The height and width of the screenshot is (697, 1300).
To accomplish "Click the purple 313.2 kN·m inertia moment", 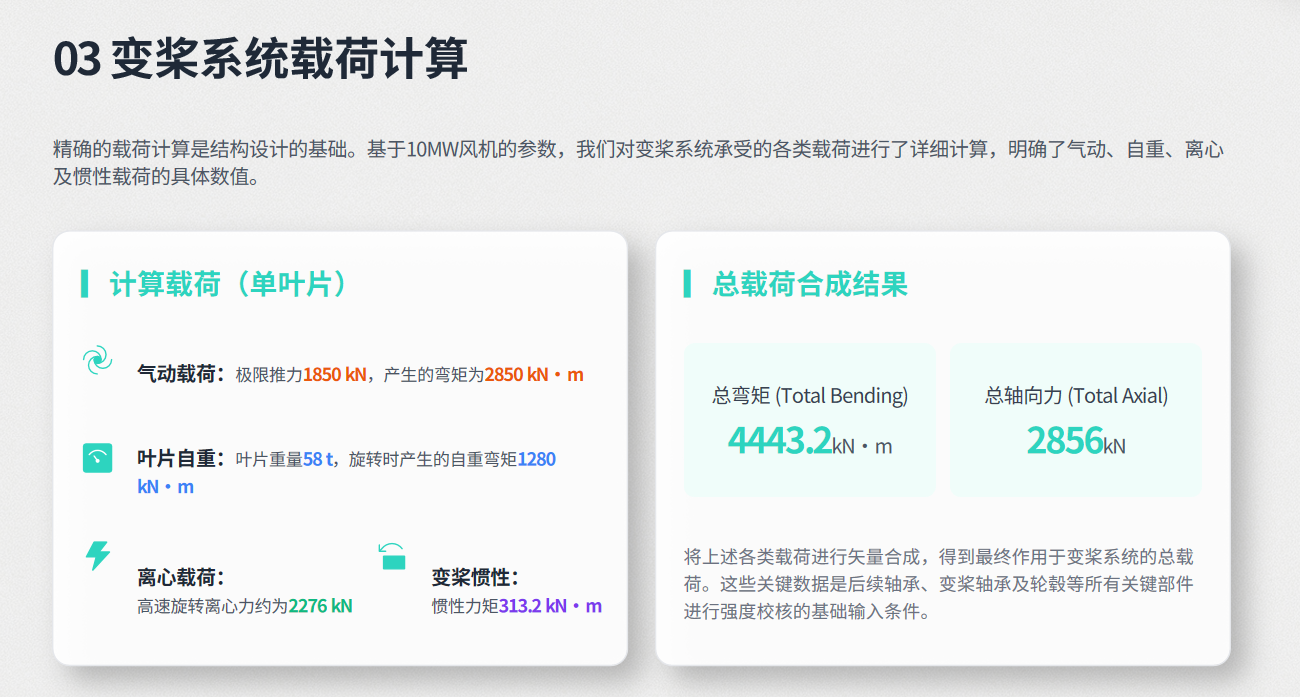I will (x=550, y=606).
